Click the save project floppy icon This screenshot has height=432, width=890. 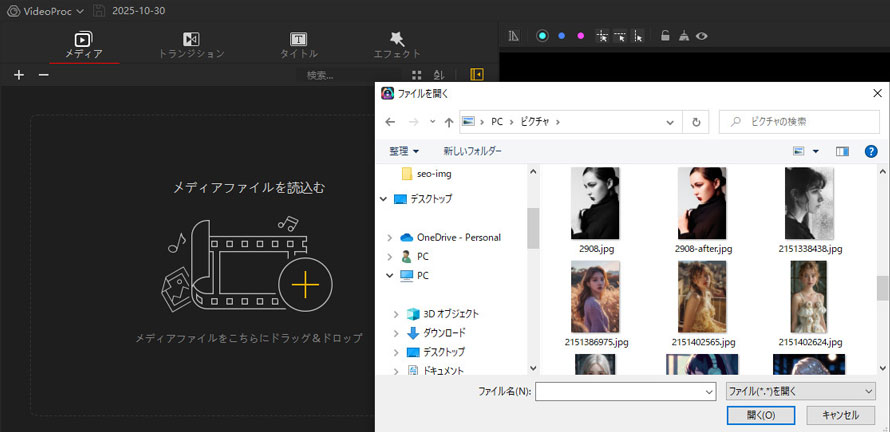click(x=99, y=11)
